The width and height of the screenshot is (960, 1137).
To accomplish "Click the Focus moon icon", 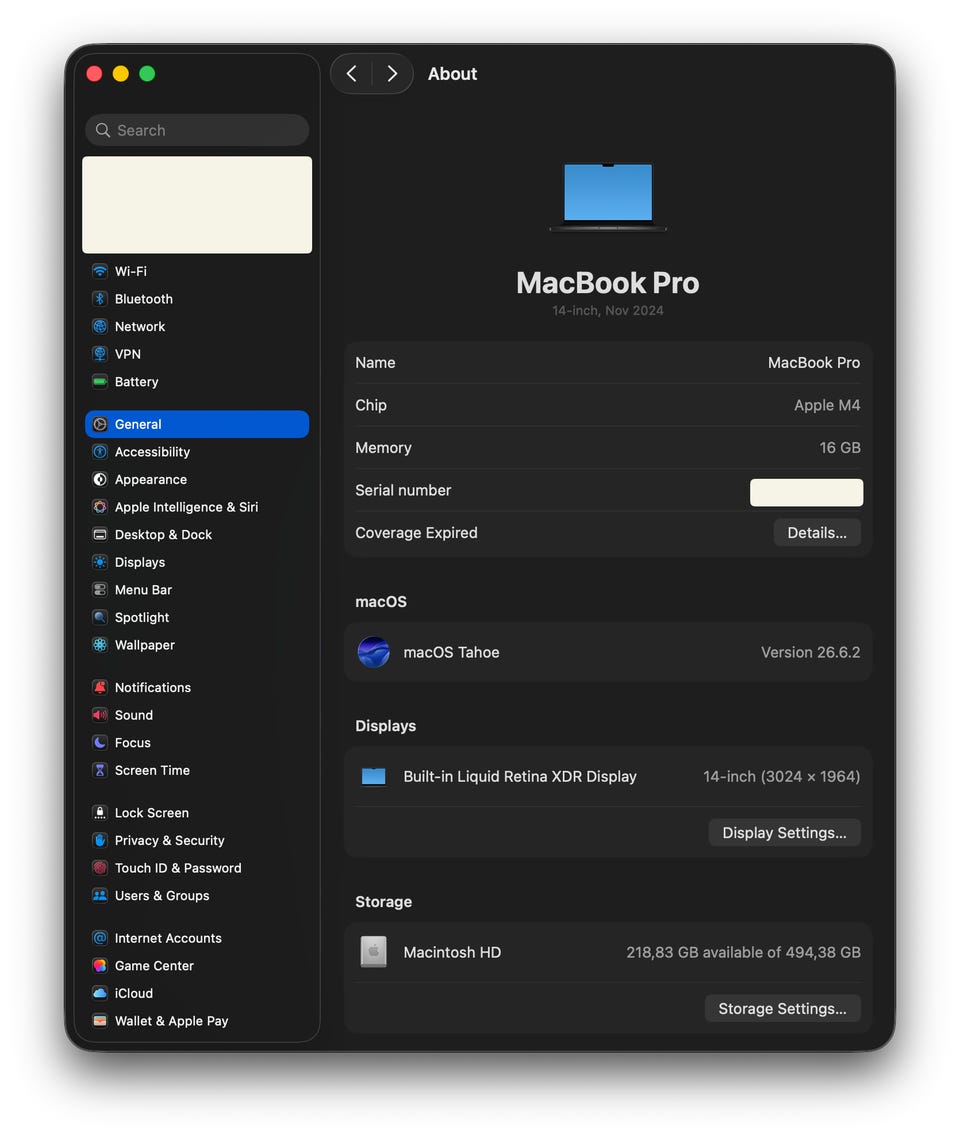I will [x=100, y=743].
